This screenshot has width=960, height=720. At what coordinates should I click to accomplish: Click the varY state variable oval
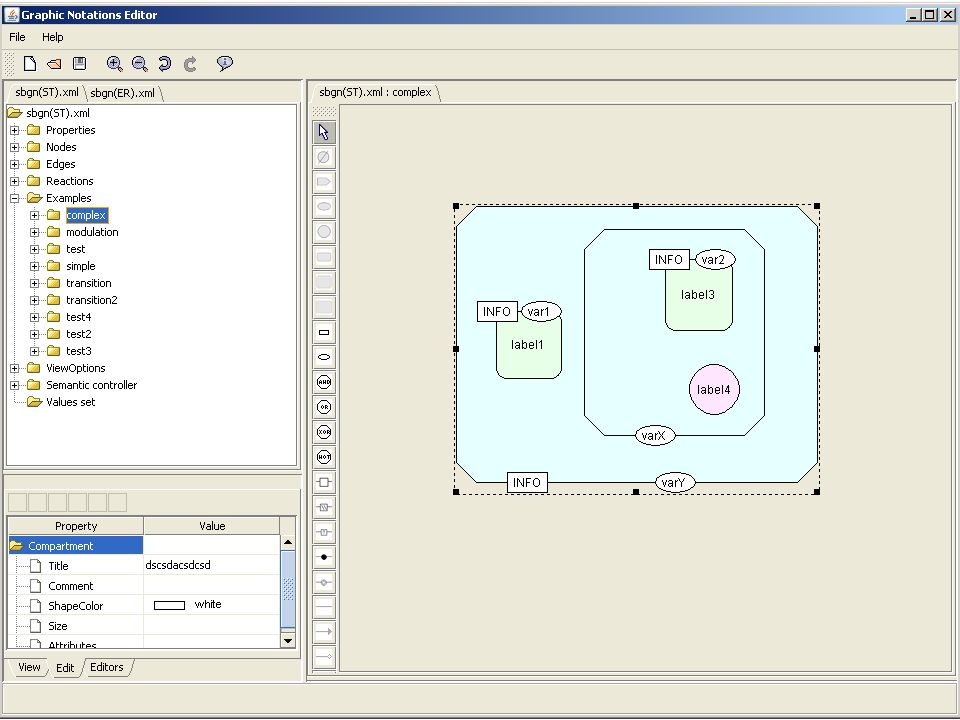point(675,482)
